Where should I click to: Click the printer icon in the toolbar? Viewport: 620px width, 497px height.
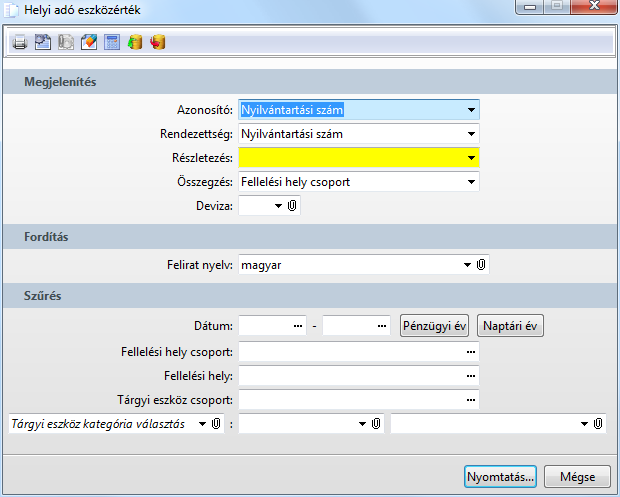tap(20, 42)
